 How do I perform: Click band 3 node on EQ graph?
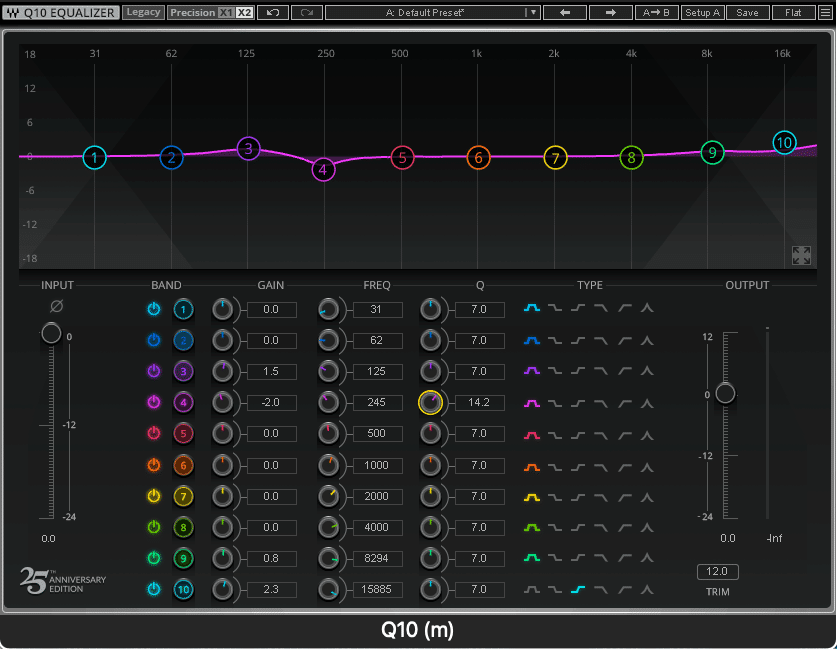click(x=248, y=148)
